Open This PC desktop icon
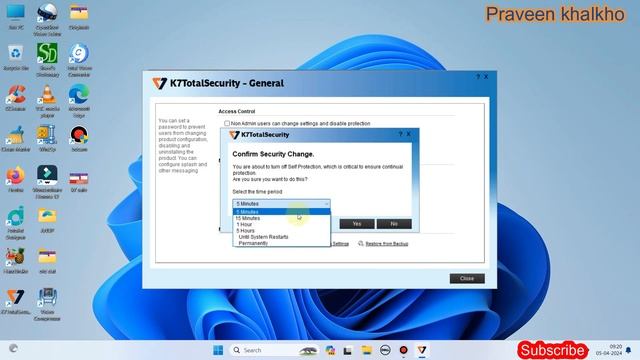The width and height of the screenshot is (640, 360). (16, 17)
